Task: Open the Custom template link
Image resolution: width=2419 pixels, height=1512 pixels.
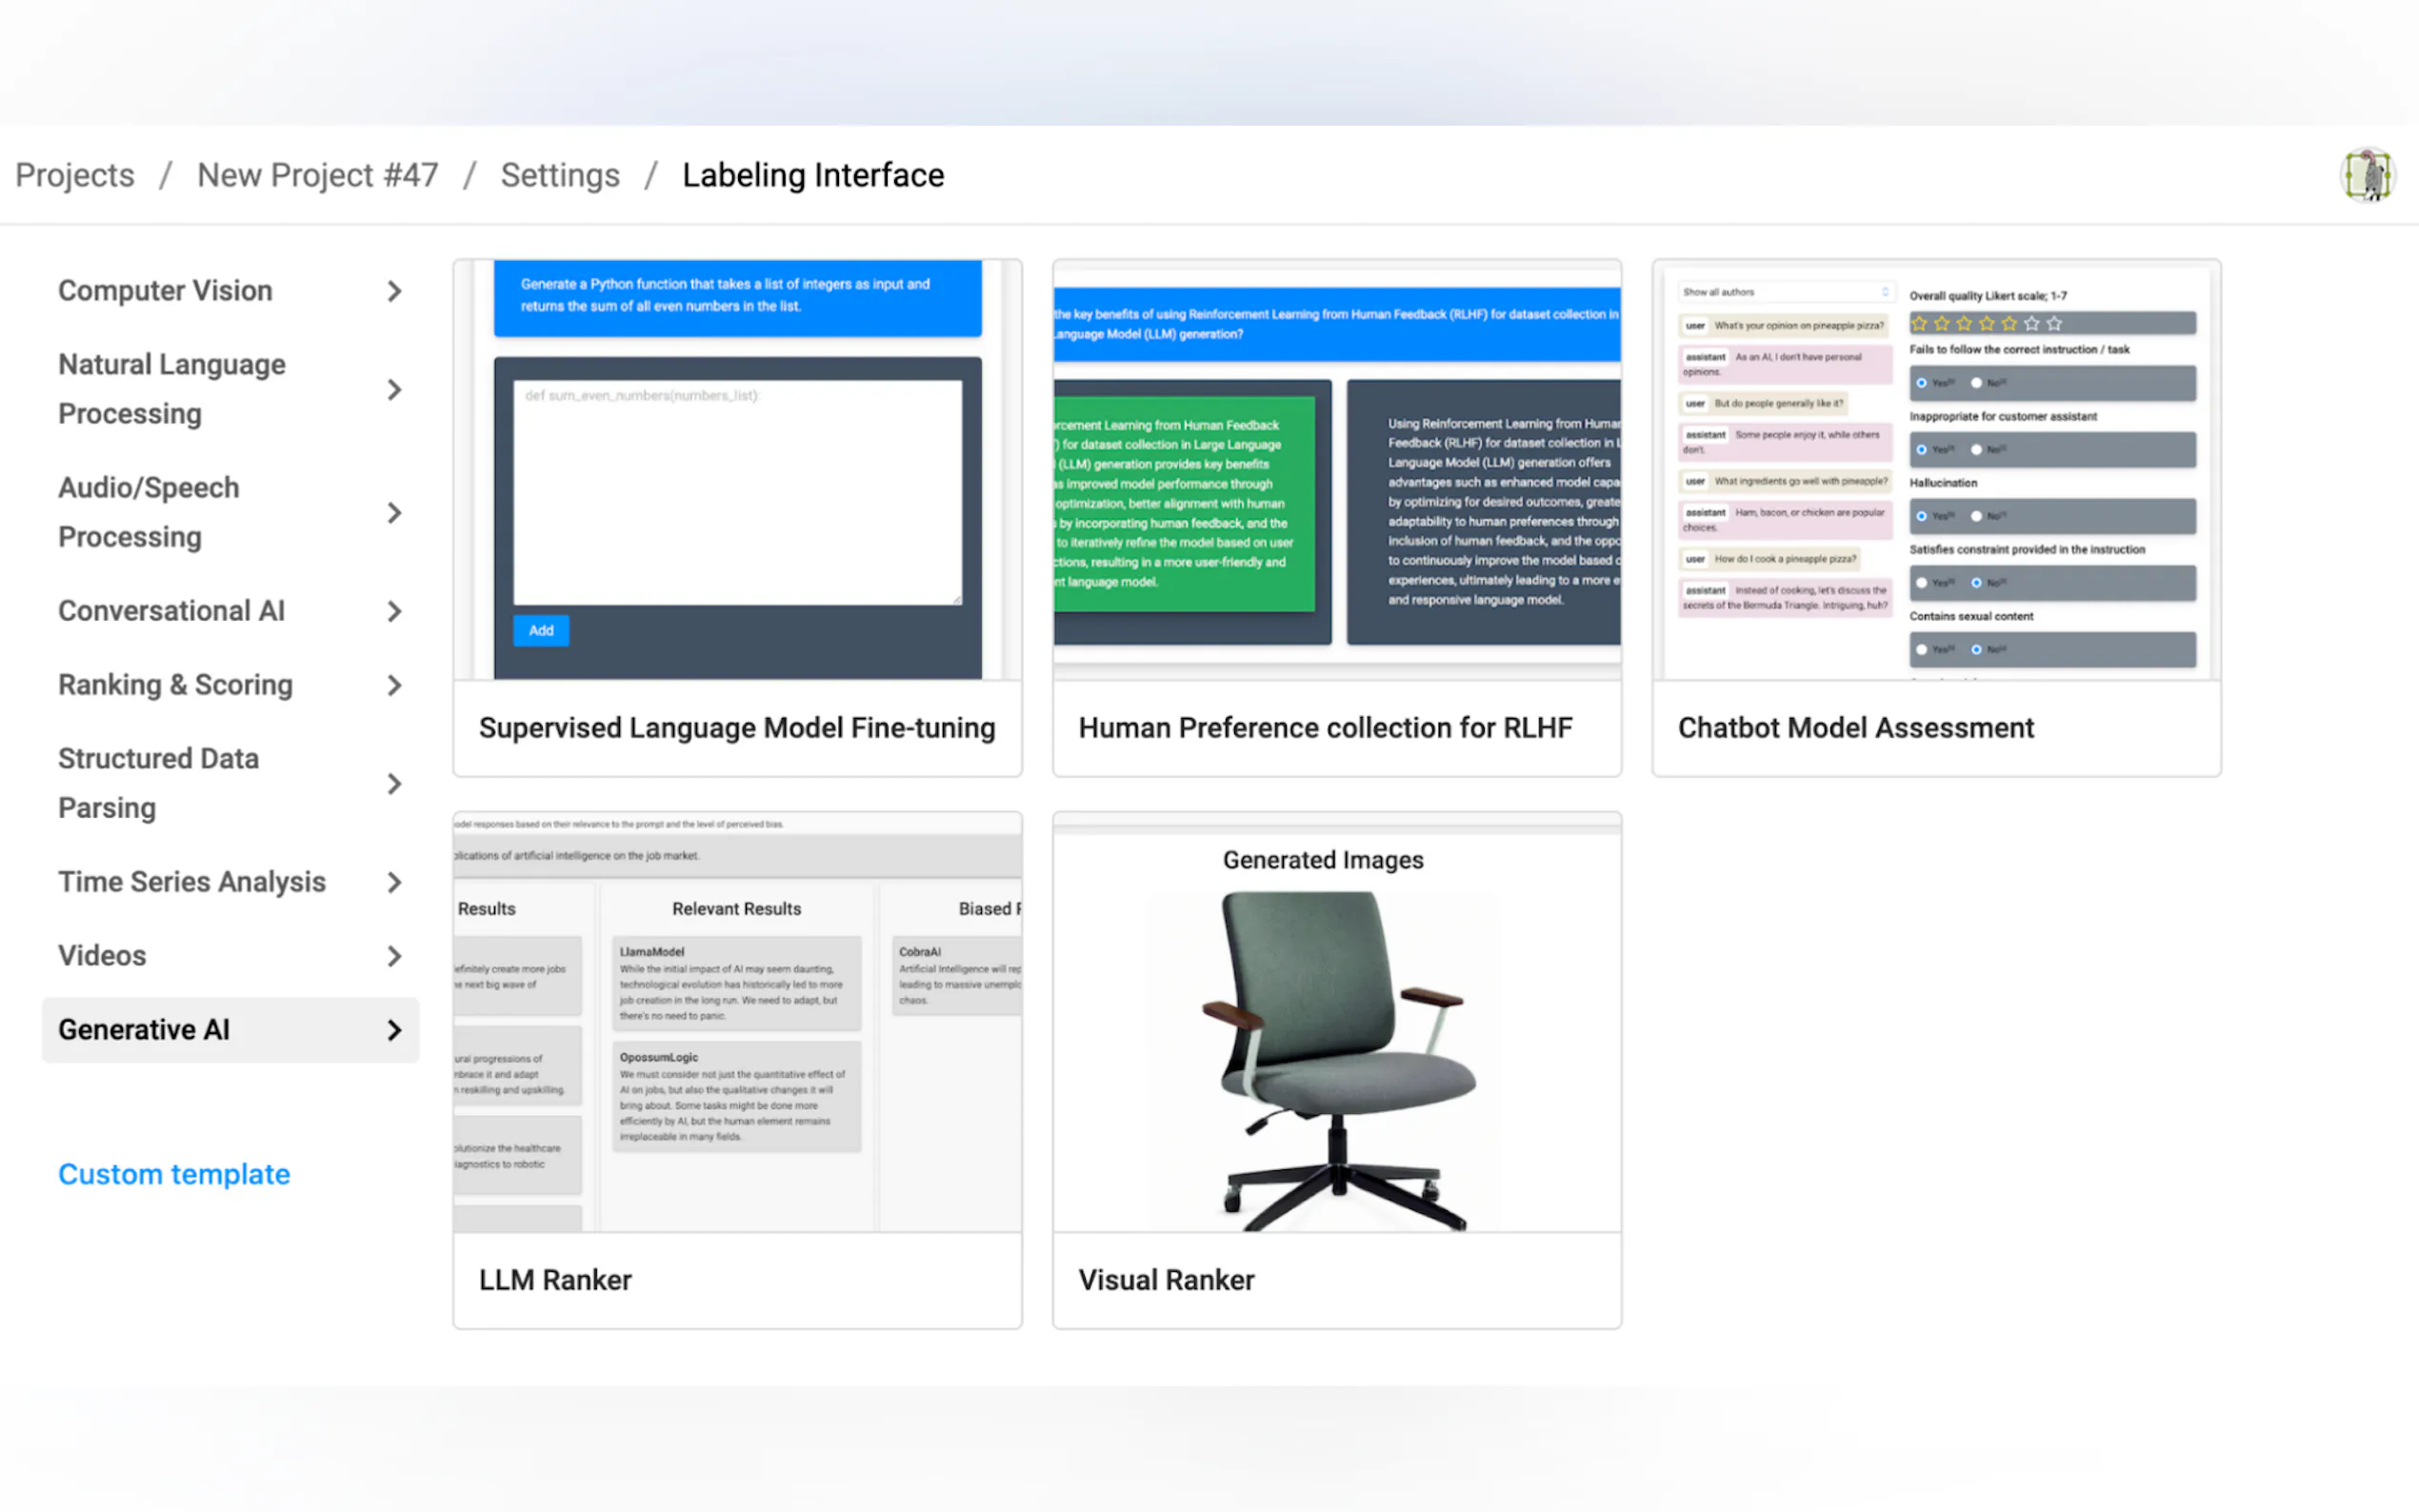Action: [x=174, y=1174]
